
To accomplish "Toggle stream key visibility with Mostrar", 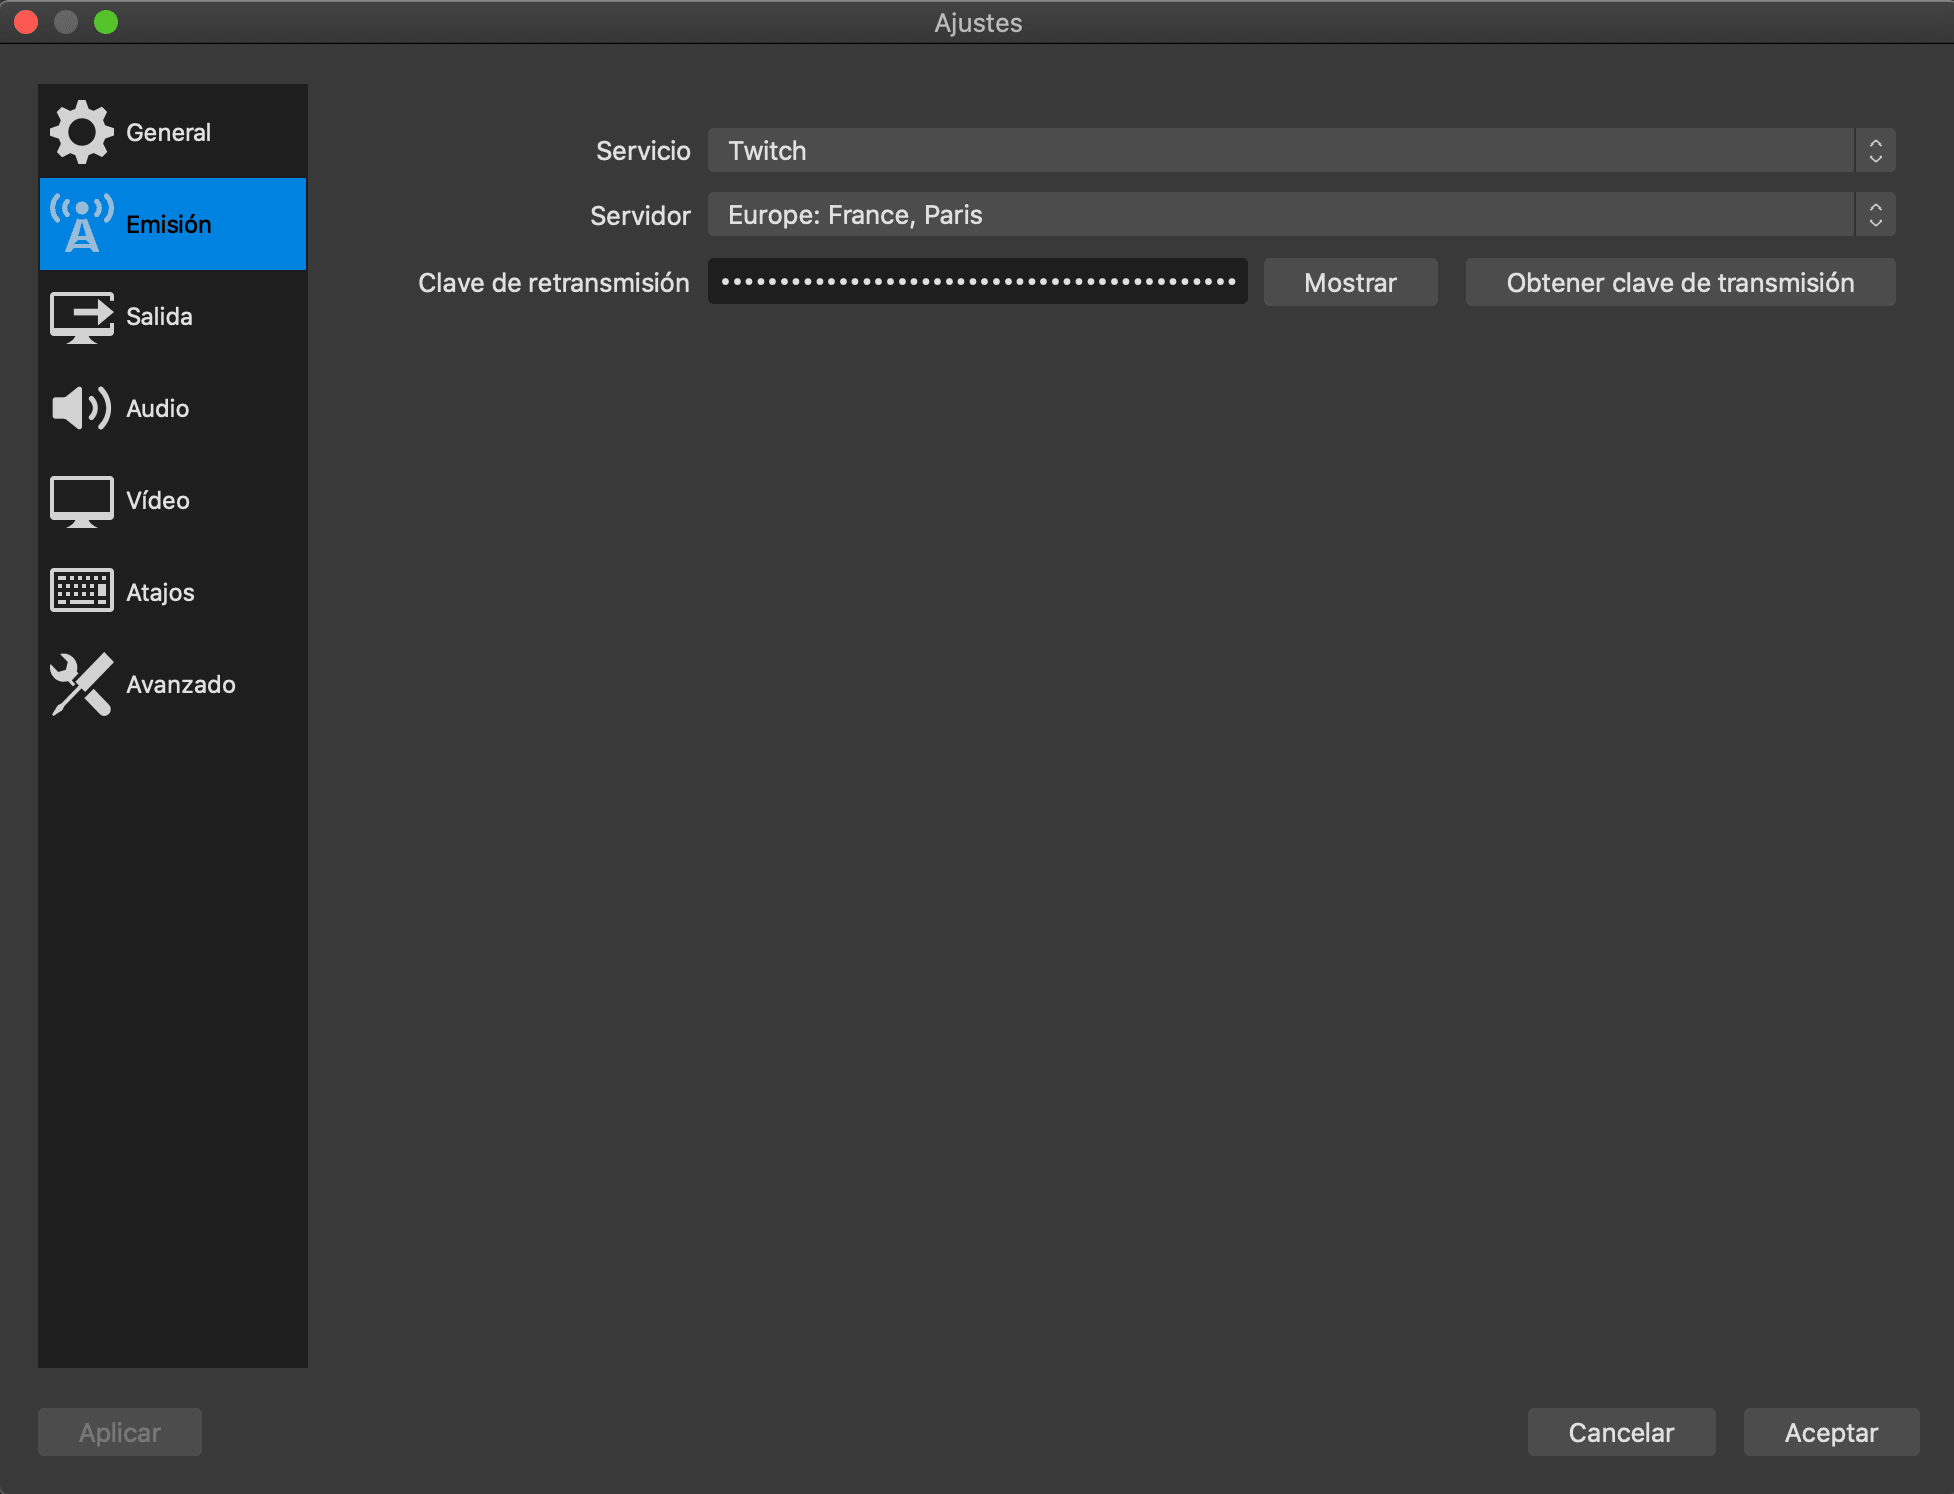I will pos(1350,283).
